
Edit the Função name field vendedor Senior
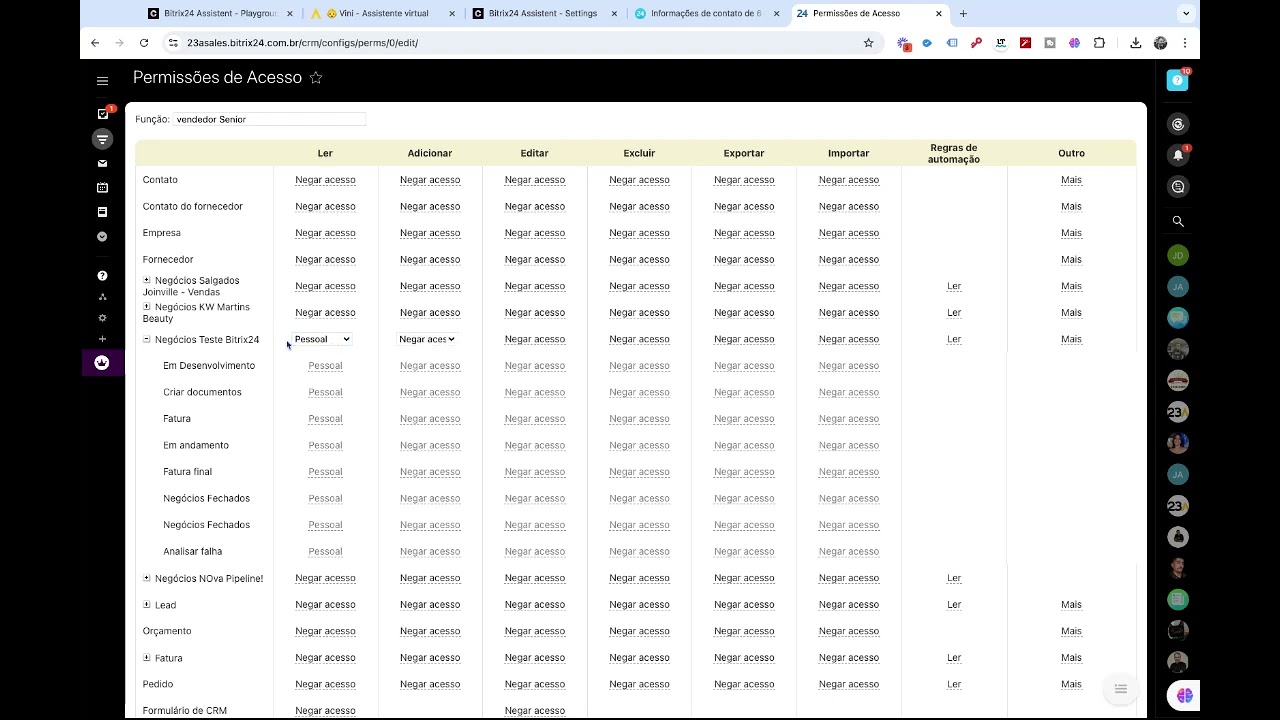[270, 119]
